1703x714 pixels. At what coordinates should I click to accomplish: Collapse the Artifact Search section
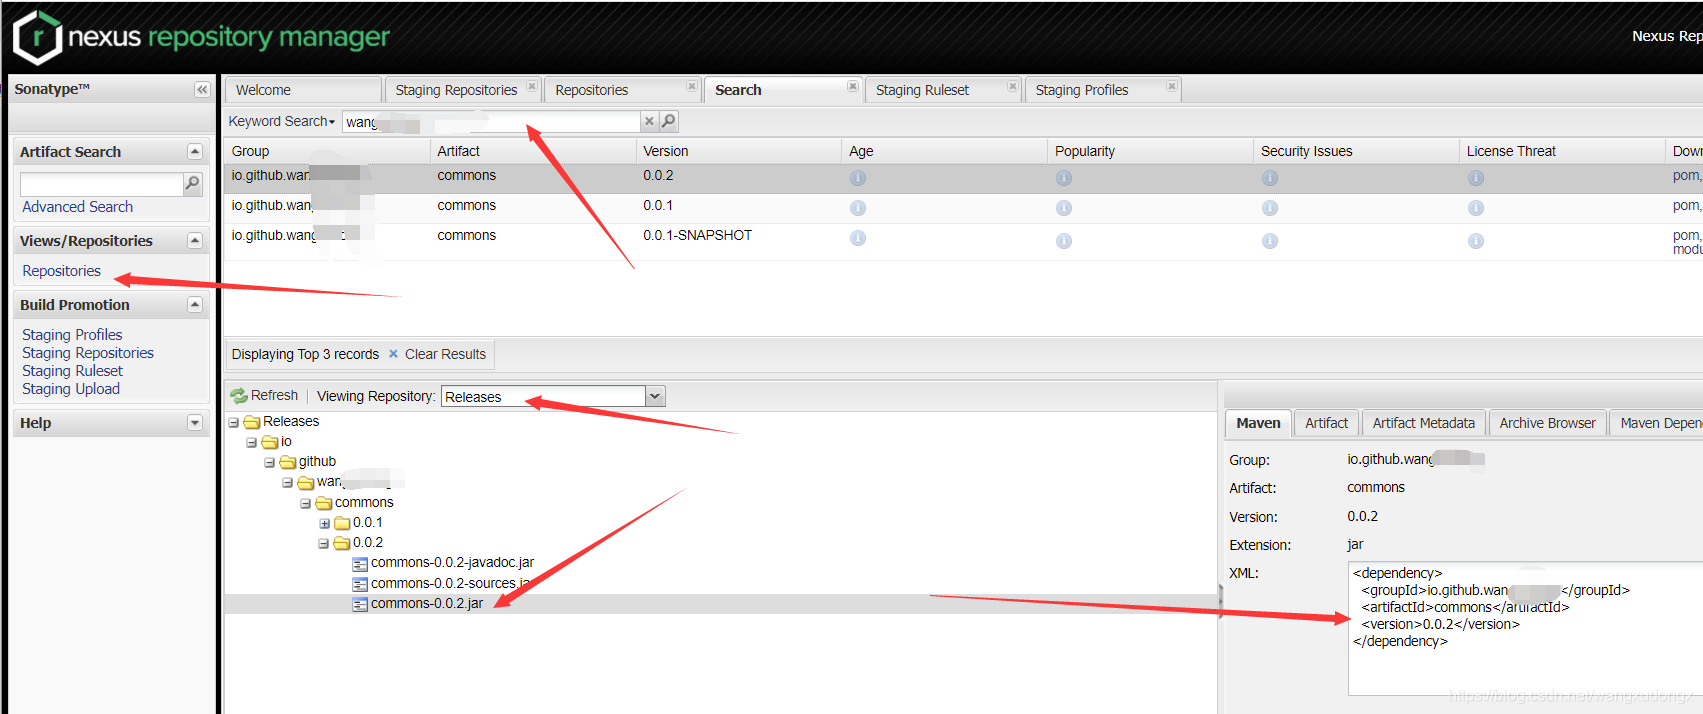(x=195, y=151)
